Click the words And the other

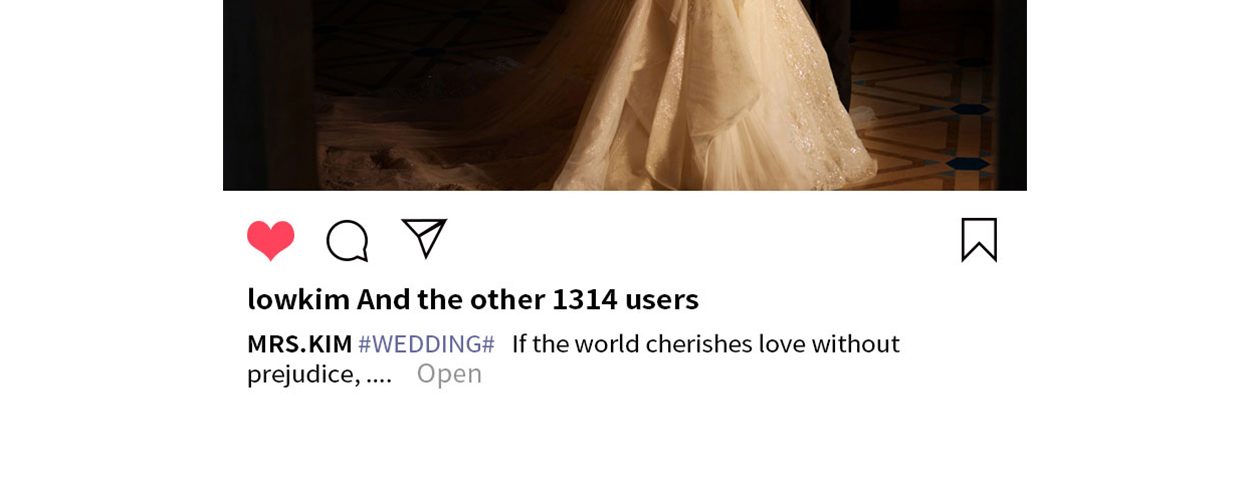(451, 299)
